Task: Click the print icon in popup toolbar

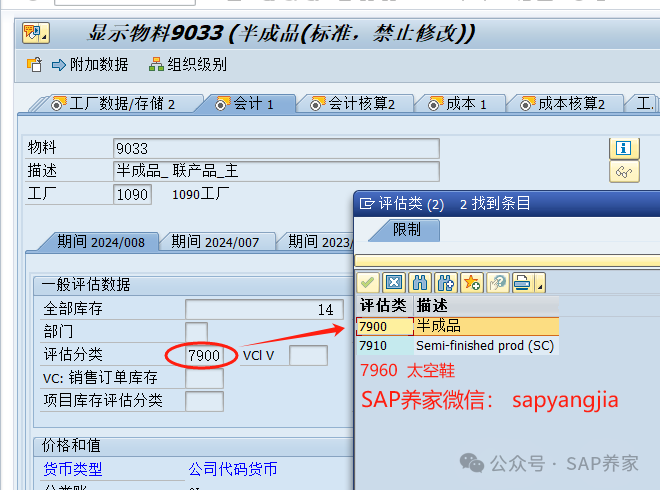Action: pyautogui.click(x=523, y=282)
